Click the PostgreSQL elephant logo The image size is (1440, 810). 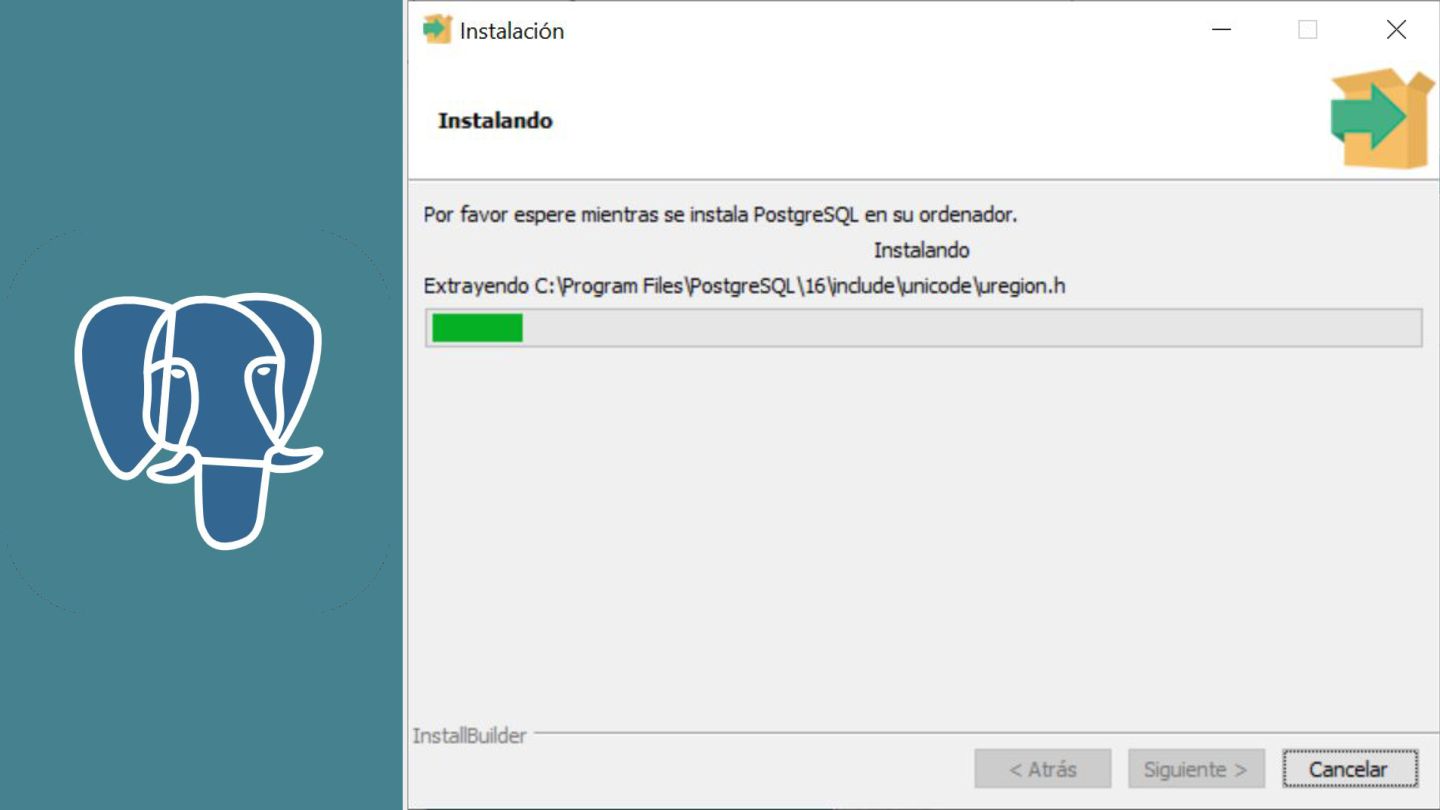point(199,420)
